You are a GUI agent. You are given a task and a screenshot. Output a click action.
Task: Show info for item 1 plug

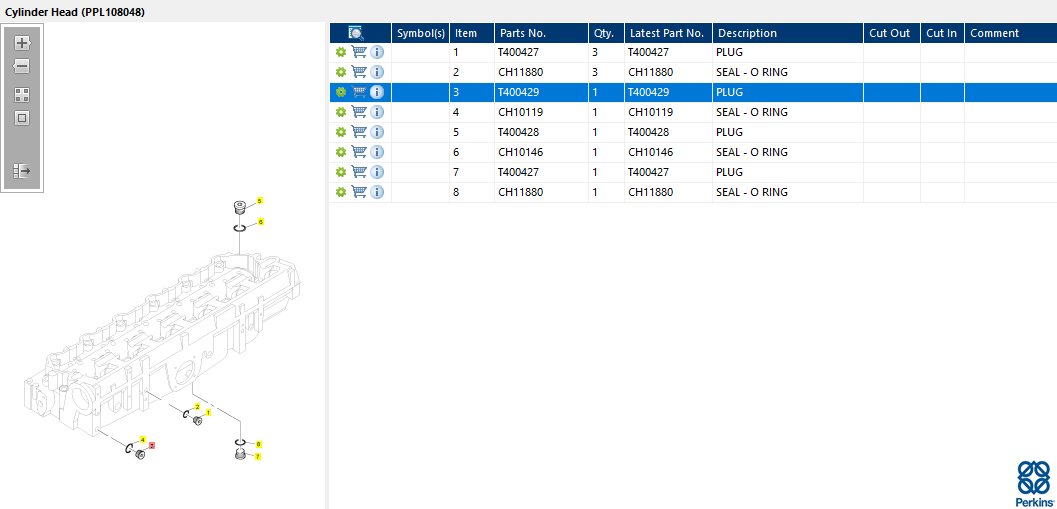377,52
